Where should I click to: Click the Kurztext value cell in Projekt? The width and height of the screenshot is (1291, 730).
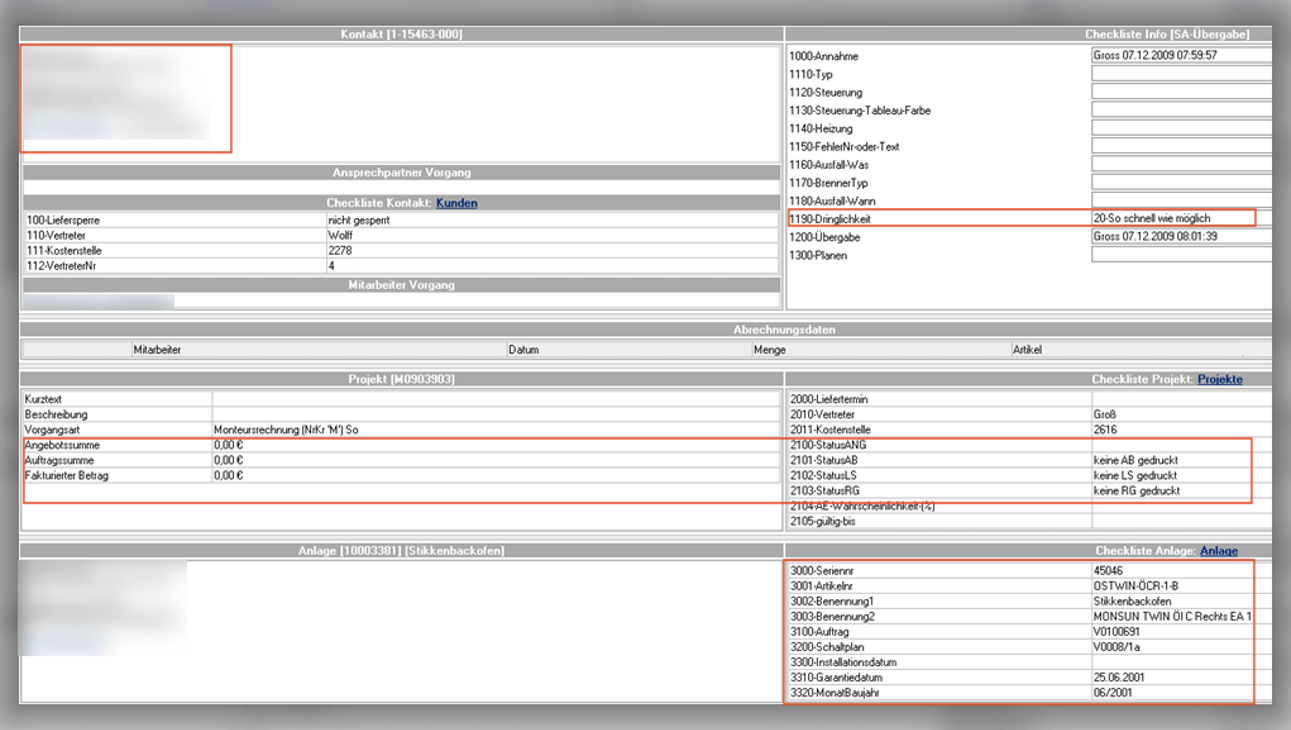coord(495,399)
